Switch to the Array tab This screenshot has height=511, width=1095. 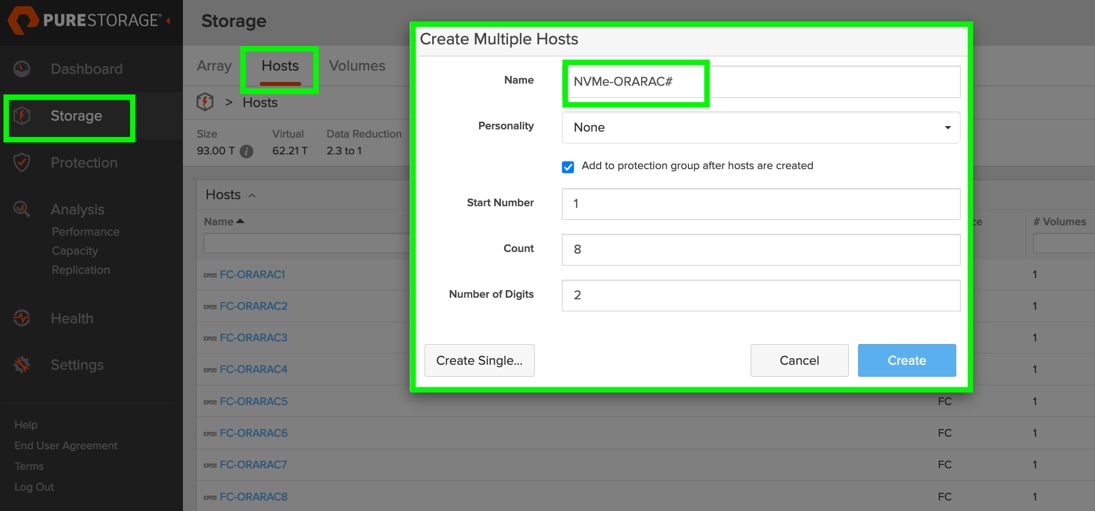(214, 66)
